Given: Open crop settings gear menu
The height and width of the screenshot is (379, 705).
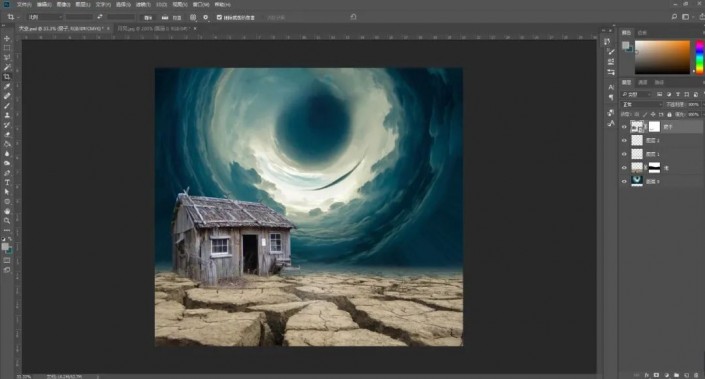Looking at the screenshot, I should (205, 17).
